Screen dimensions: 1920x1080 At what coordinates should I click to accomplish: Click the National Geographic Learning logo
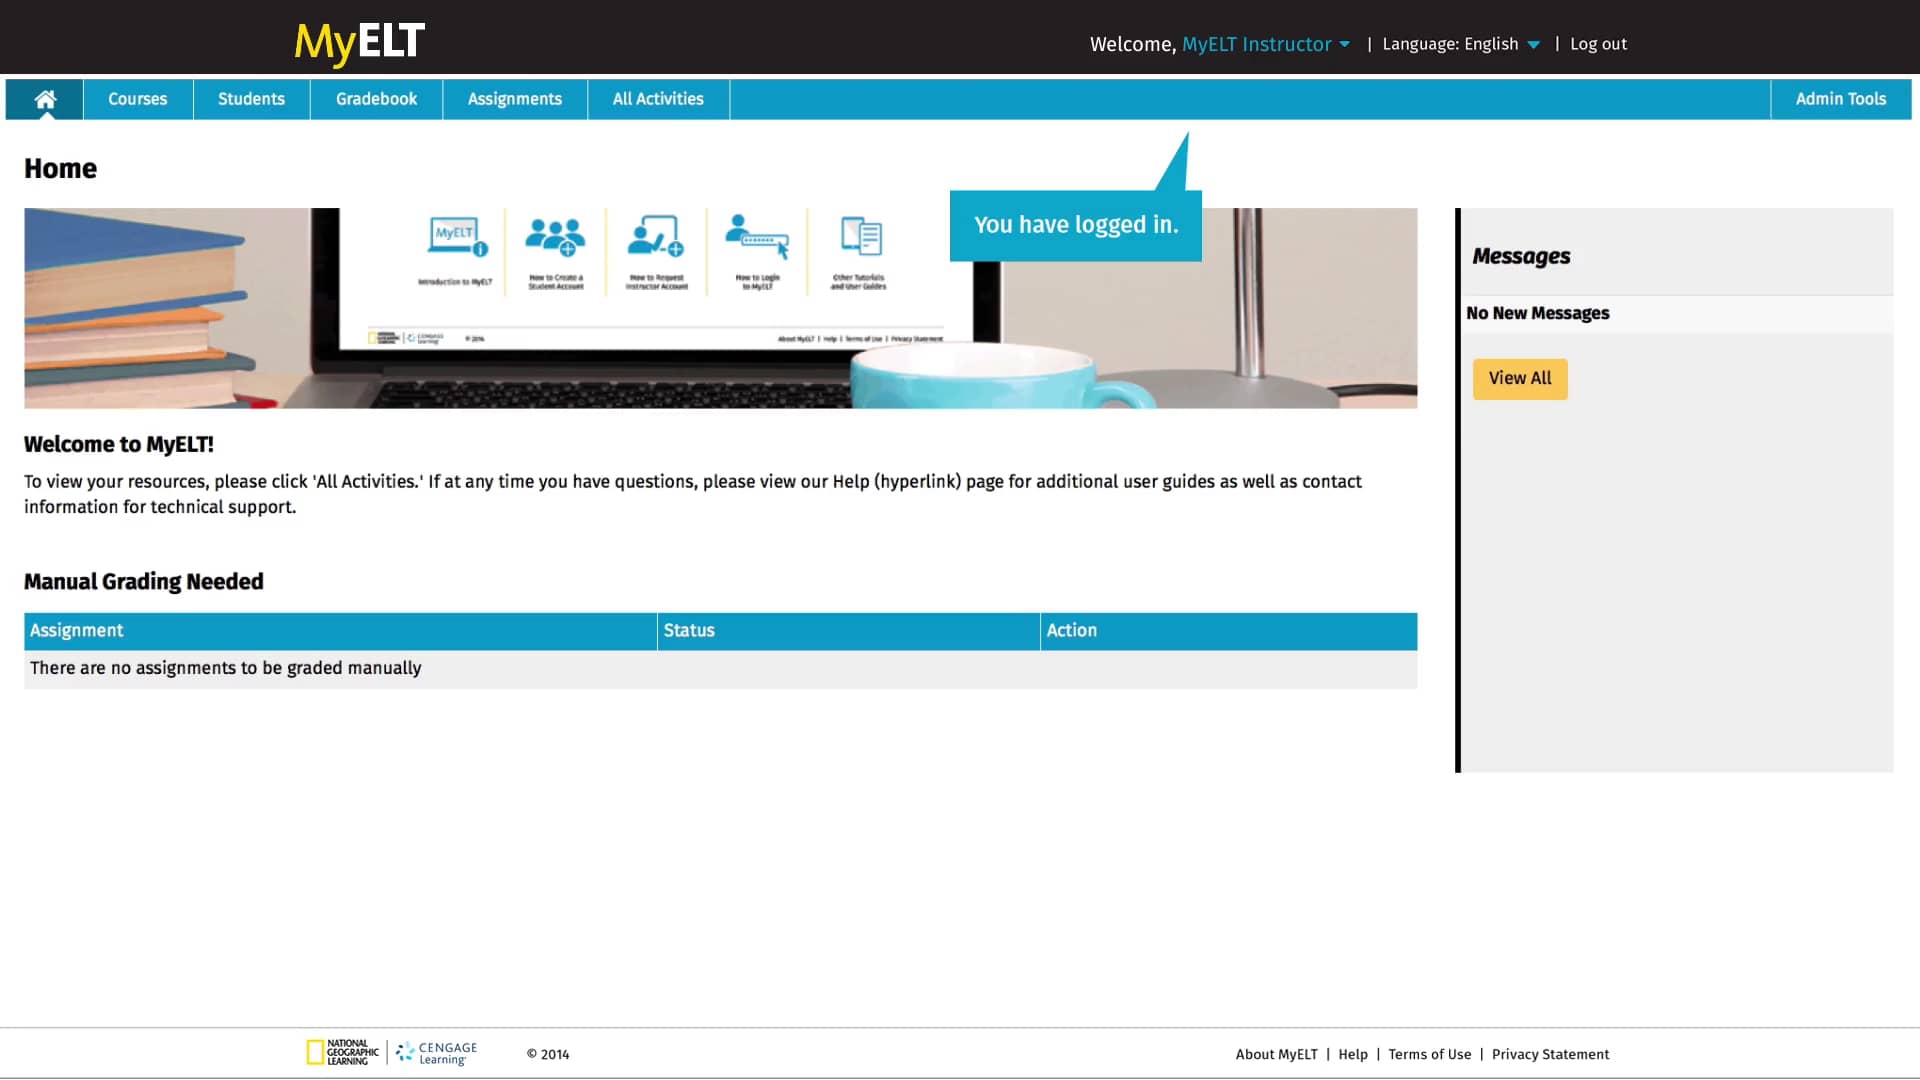point(343,1052)
